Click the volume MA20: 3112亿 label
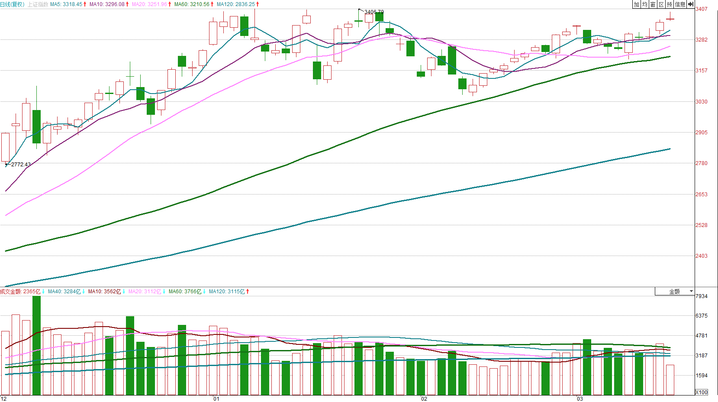This screenshot has height=402, width=718. click(x=146, y=291)
